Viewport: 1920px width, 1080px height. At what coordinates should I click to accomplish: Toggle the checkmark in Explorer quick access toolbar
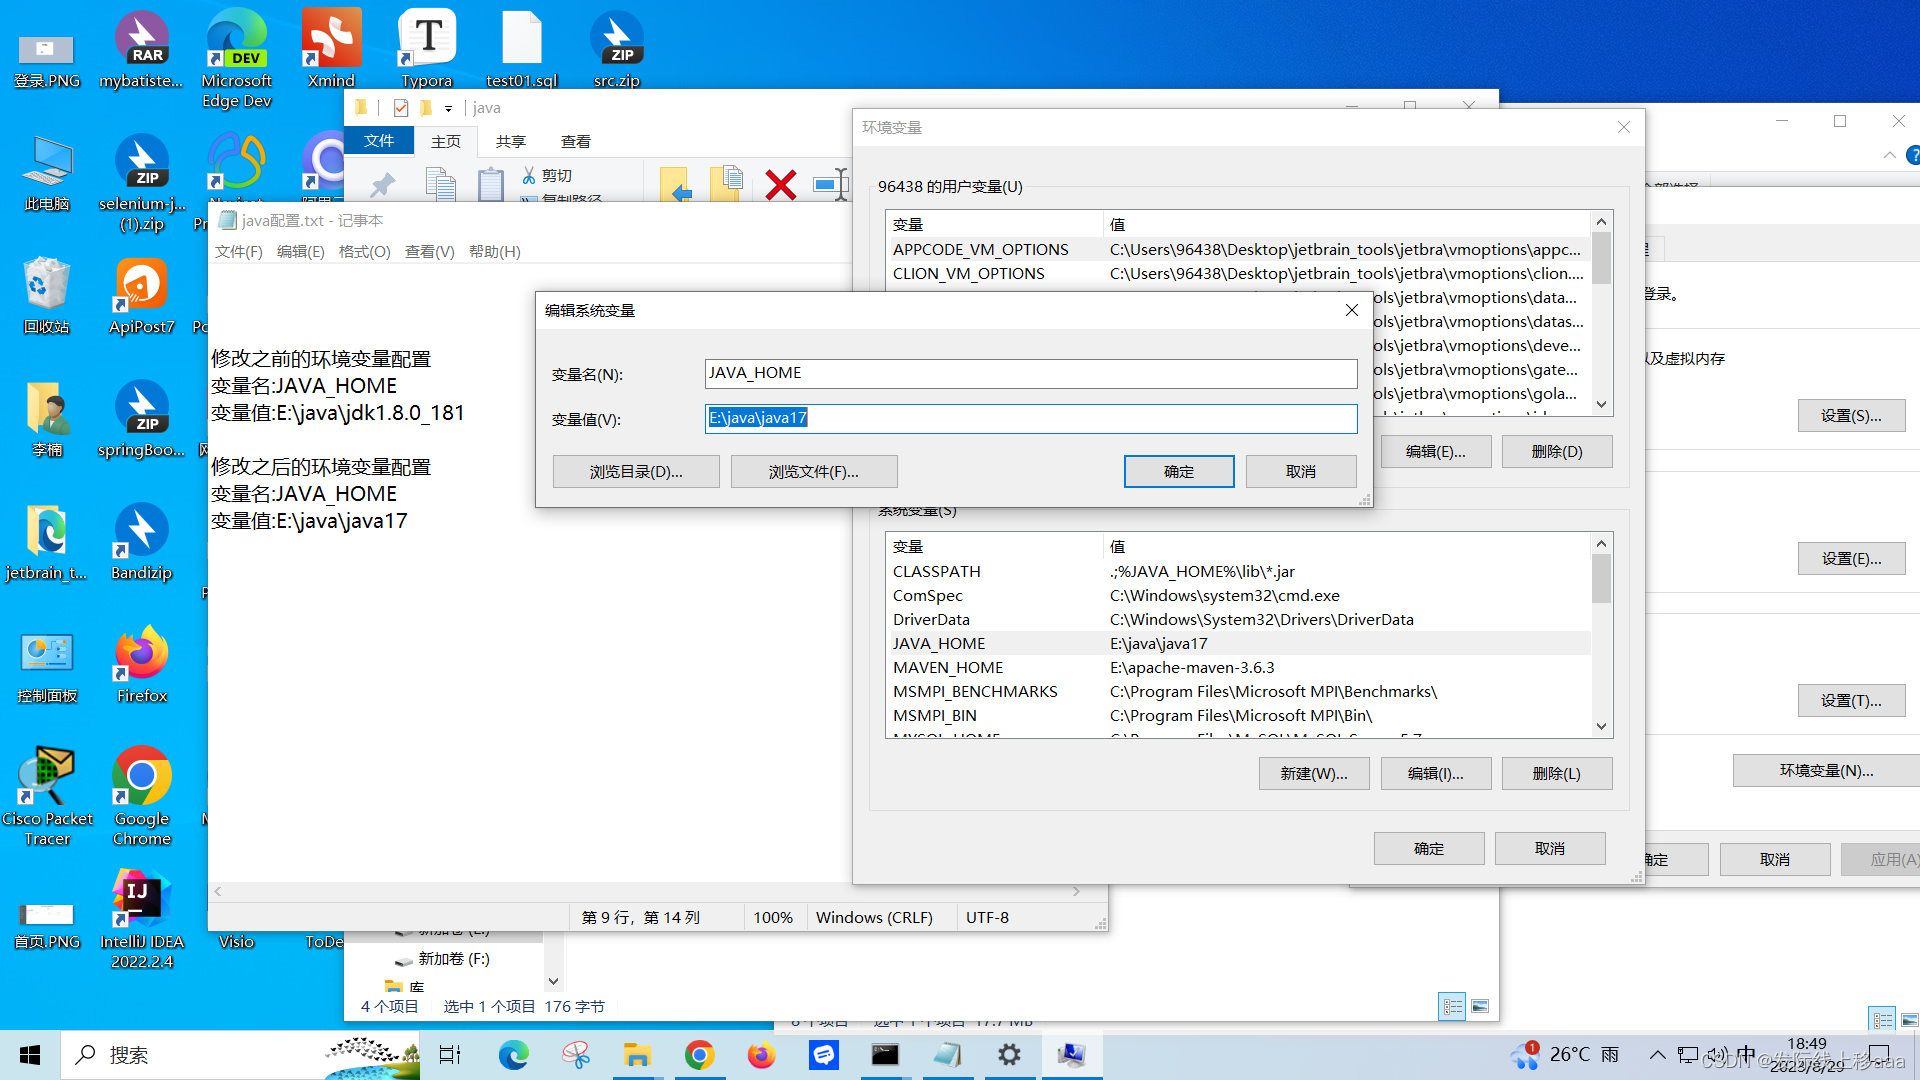401,108
